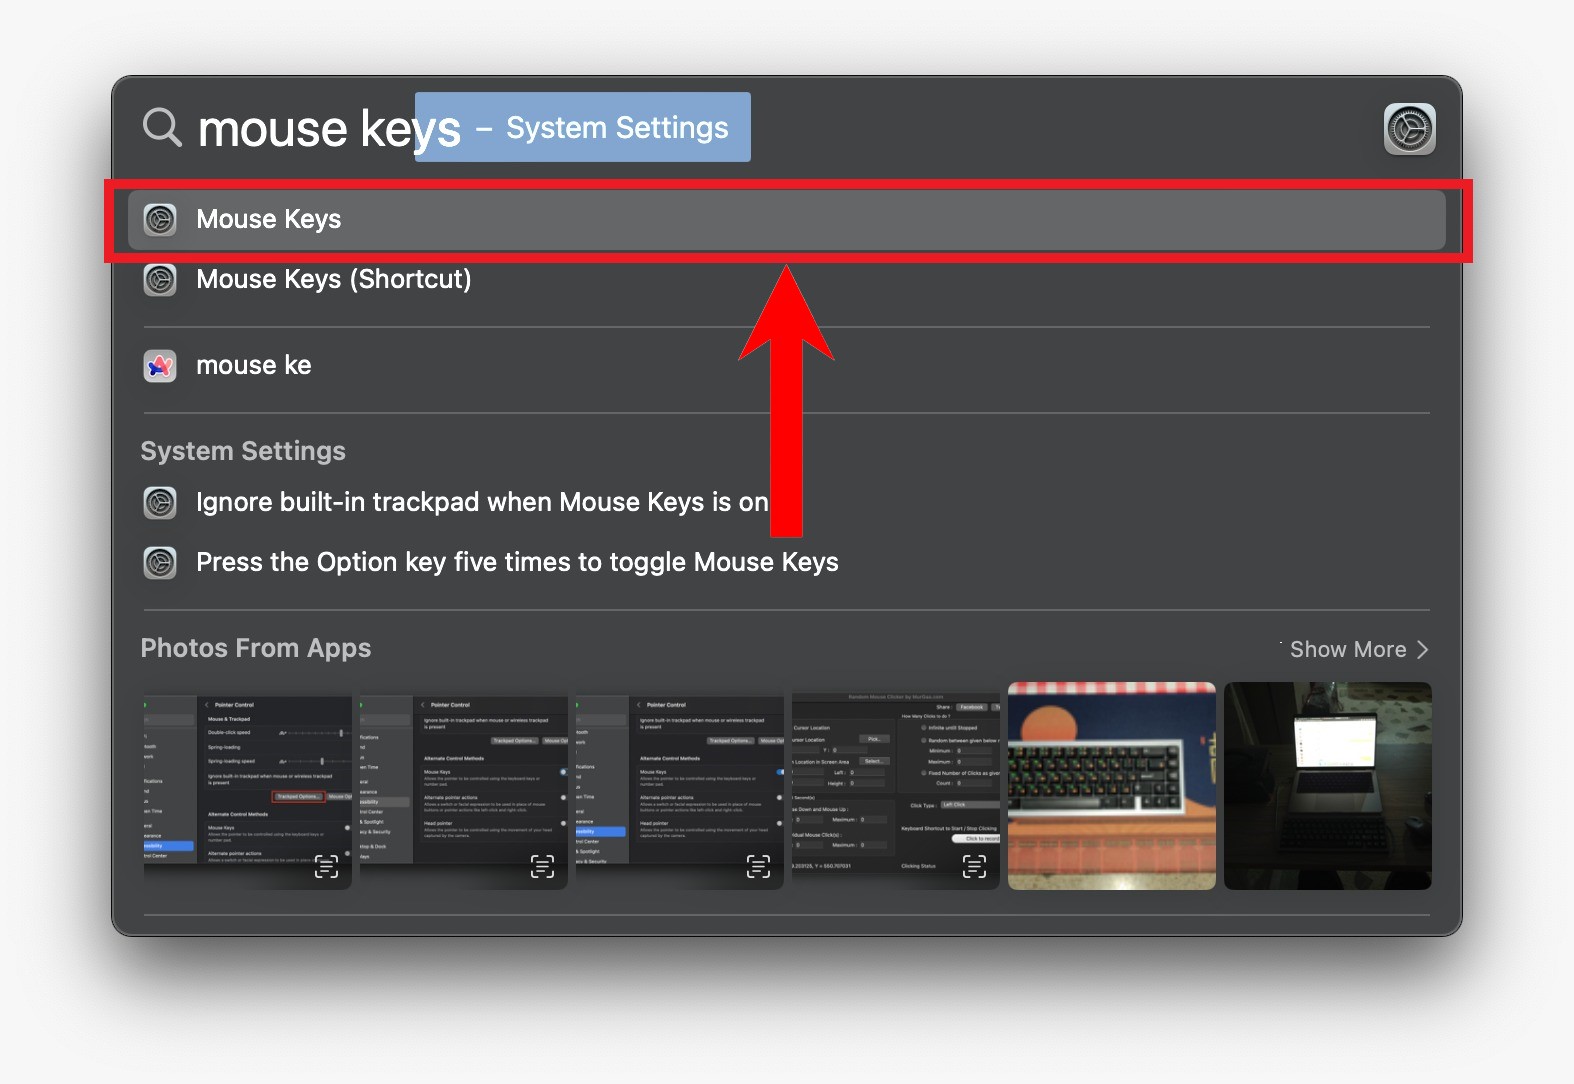The image size is (1574, 1084).
Task: Click the Spotlight magnifying glass icon
Action: (x=162, y=128)
